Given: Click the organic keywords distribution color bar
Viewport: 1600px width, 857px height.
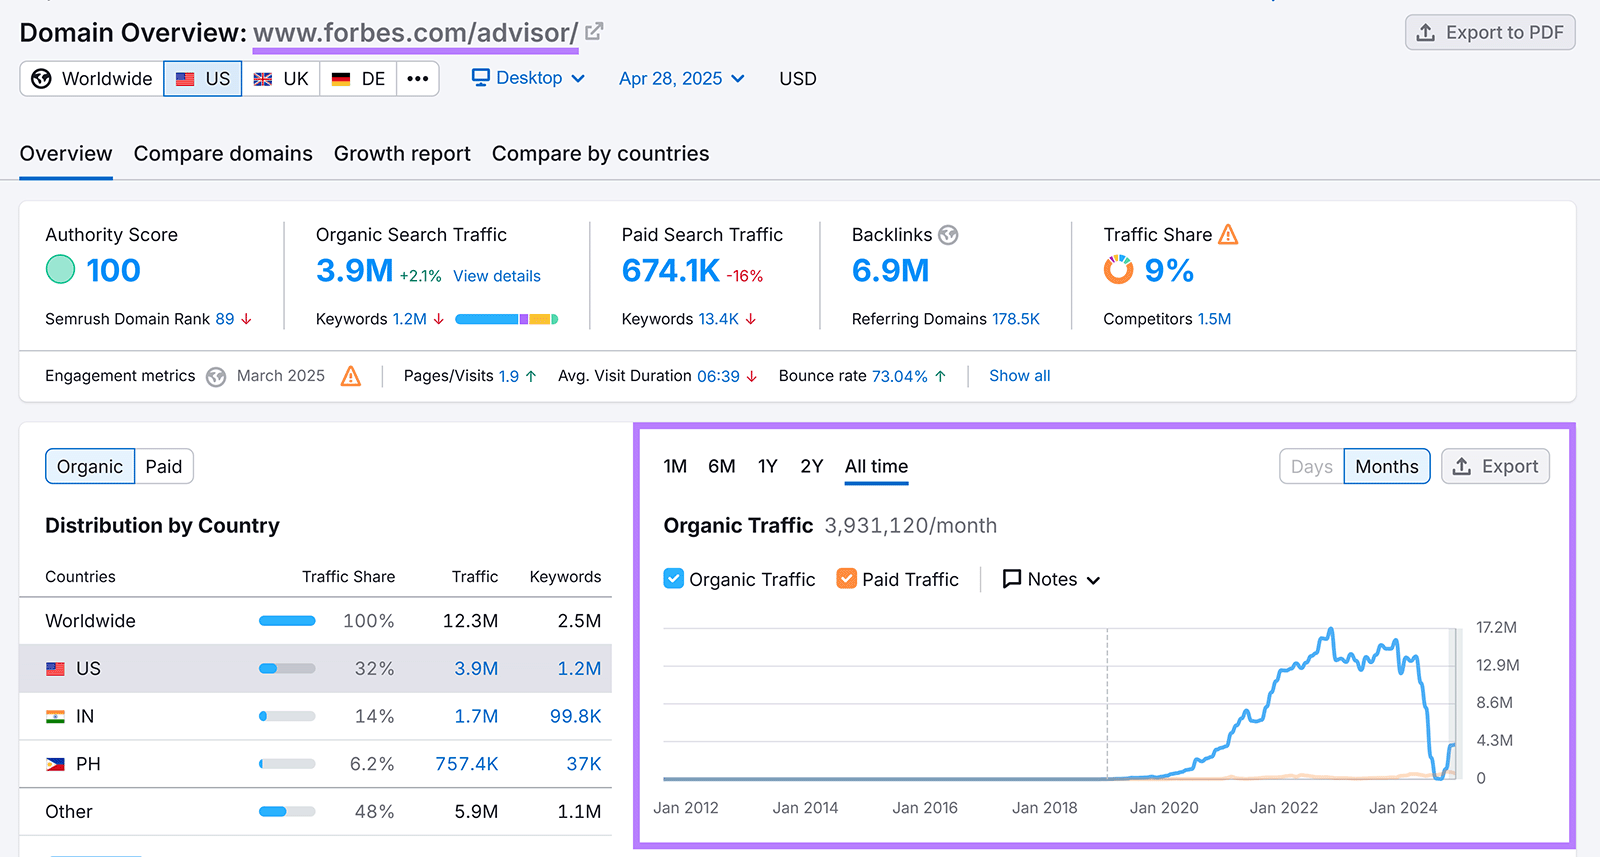Looking at the screenshot, I should pos(506,319).
